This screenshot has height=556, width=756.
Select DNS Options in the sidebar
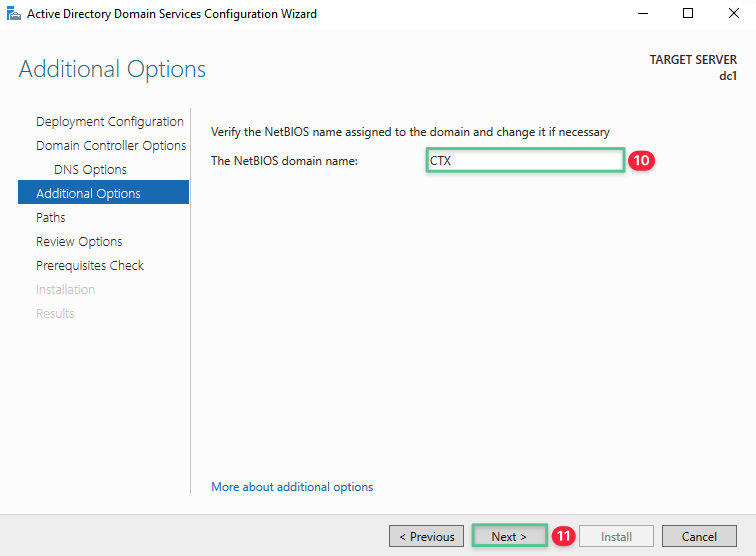tap(90, 170)
